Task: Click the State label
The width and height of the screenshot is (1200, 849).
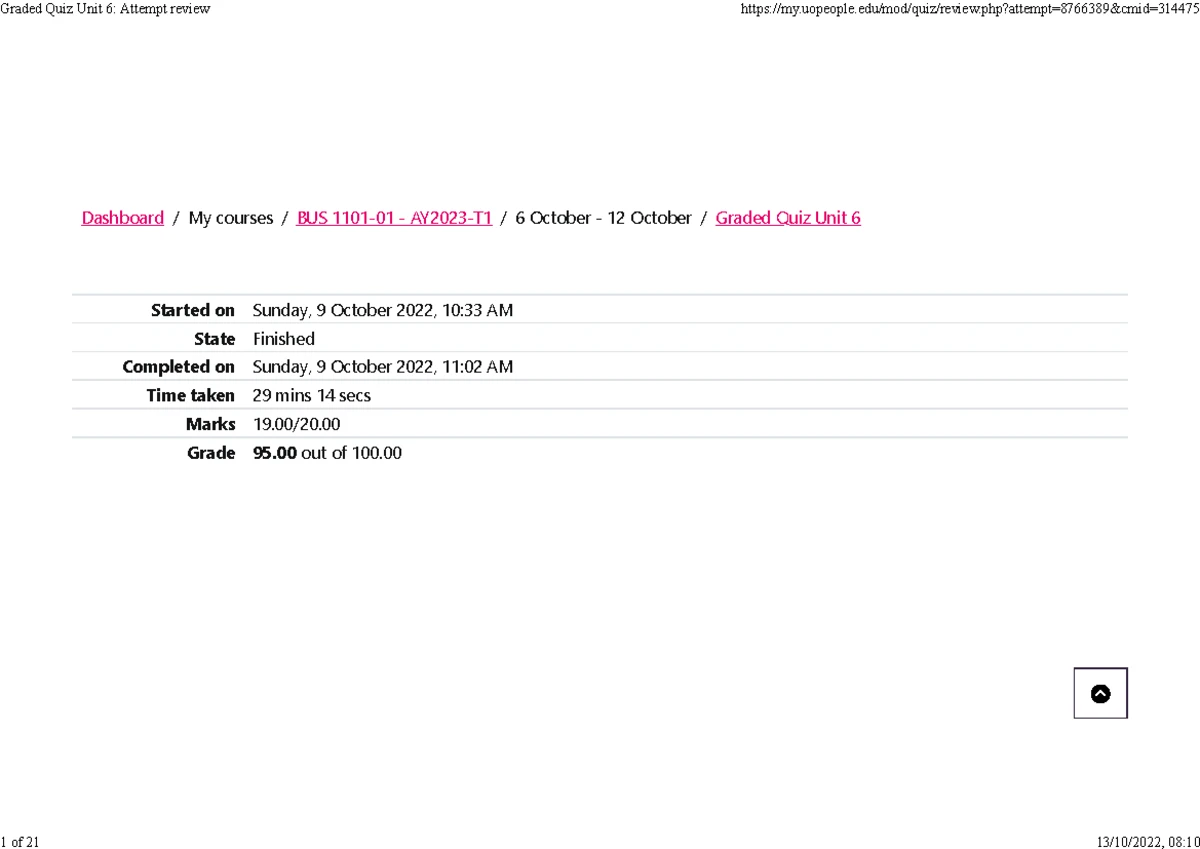Action: tap(215, 339)
